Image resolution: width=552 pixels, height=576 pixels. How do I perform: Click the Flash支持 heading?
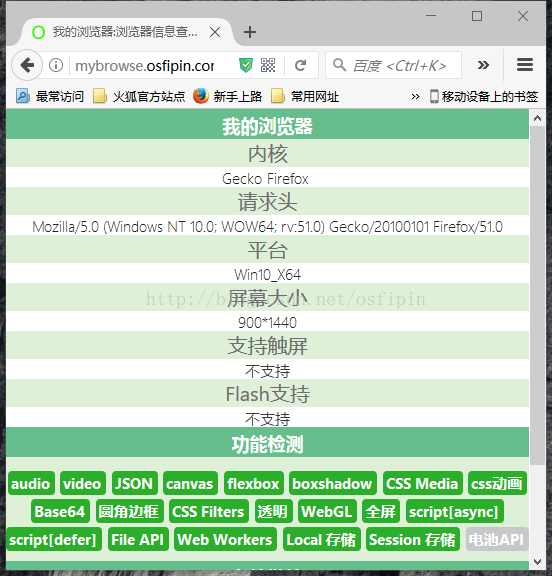click(267, 394)
